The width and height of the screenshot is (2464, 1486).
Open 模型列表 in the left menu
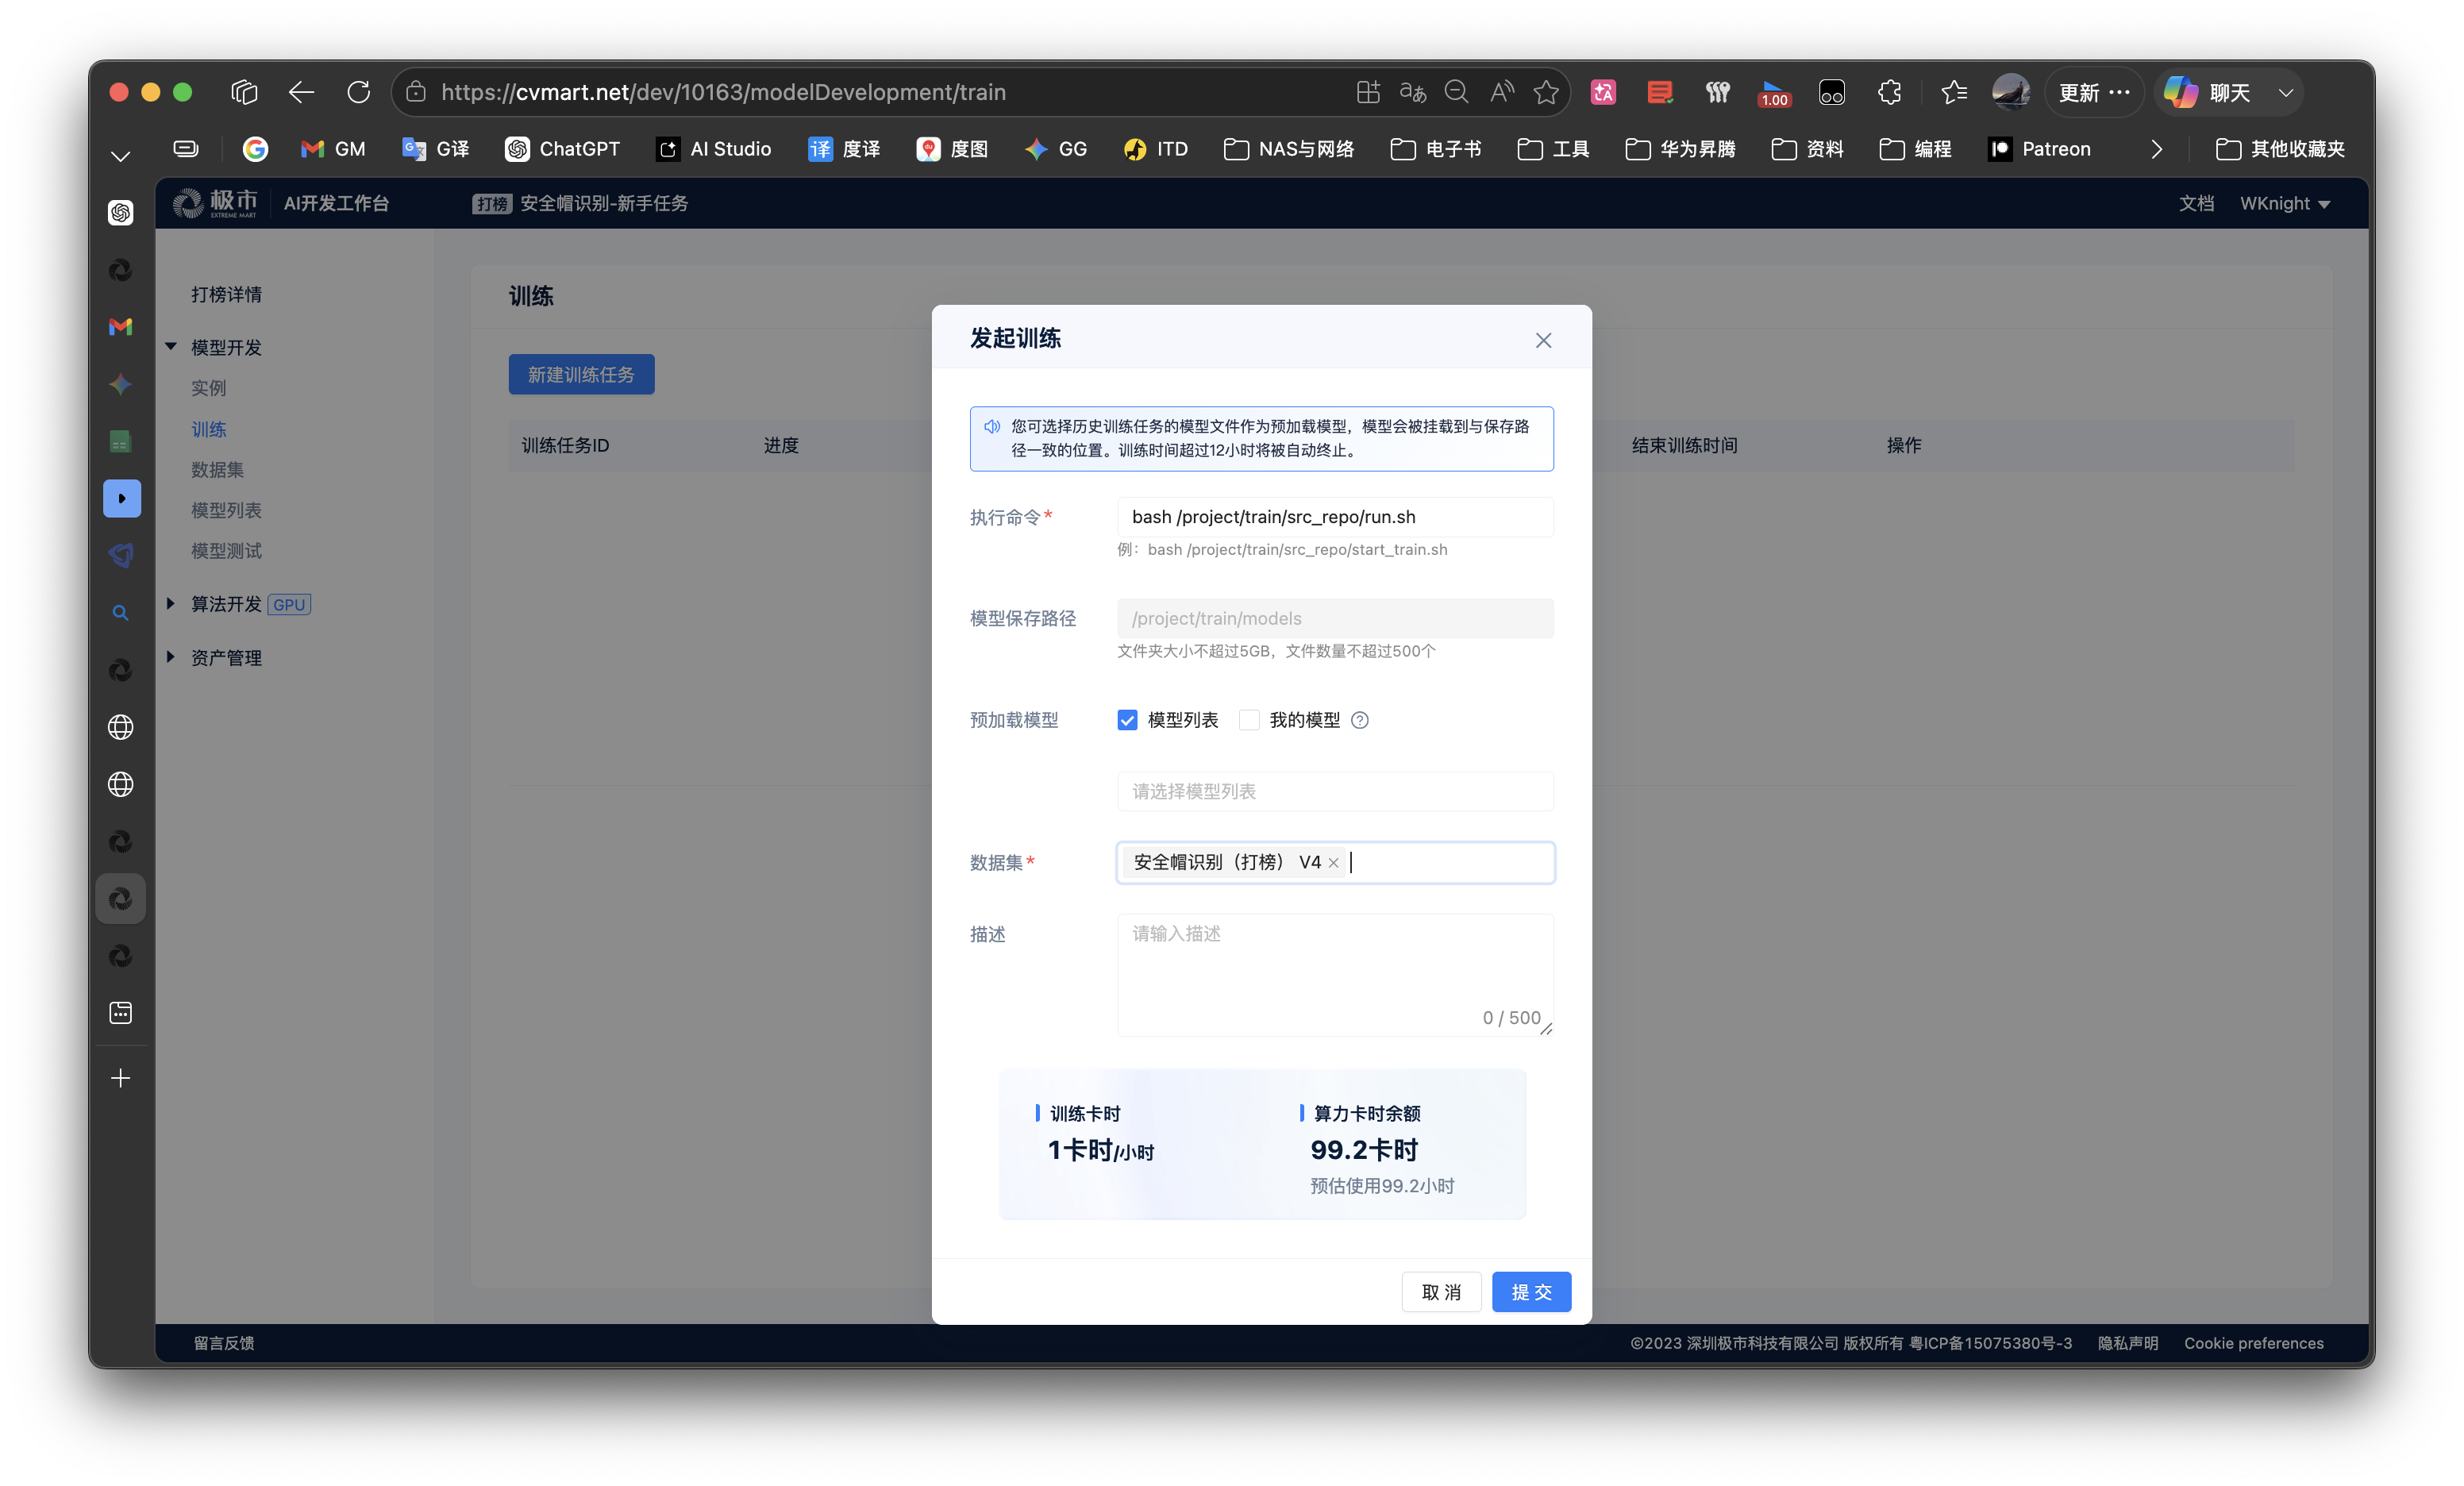226,510
